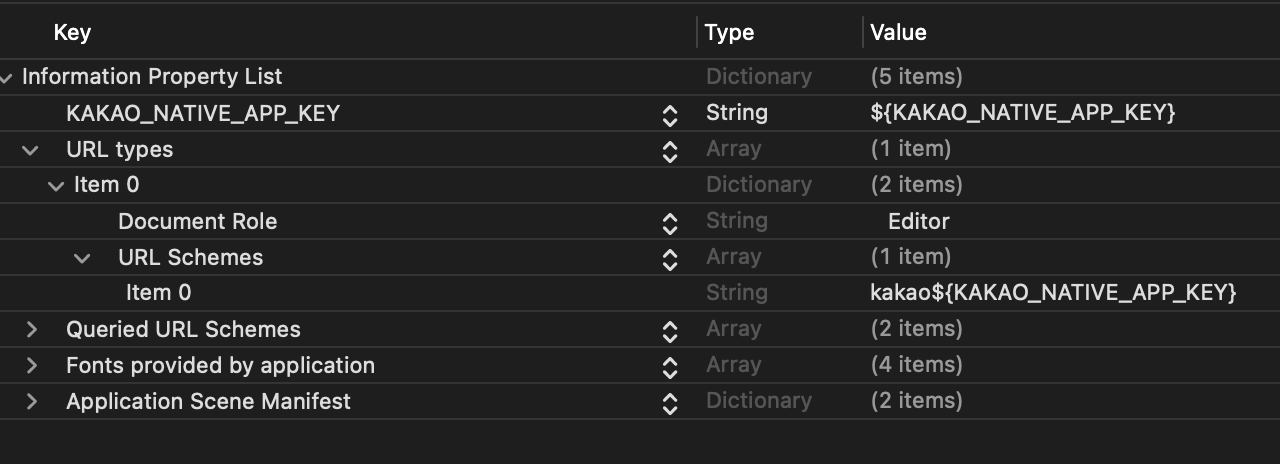This screenshot has height=464, width=1280.
Task: Open type stepper for KAKAO_NATIVE_APP_KEY row
Action: [x=670, y=114]
